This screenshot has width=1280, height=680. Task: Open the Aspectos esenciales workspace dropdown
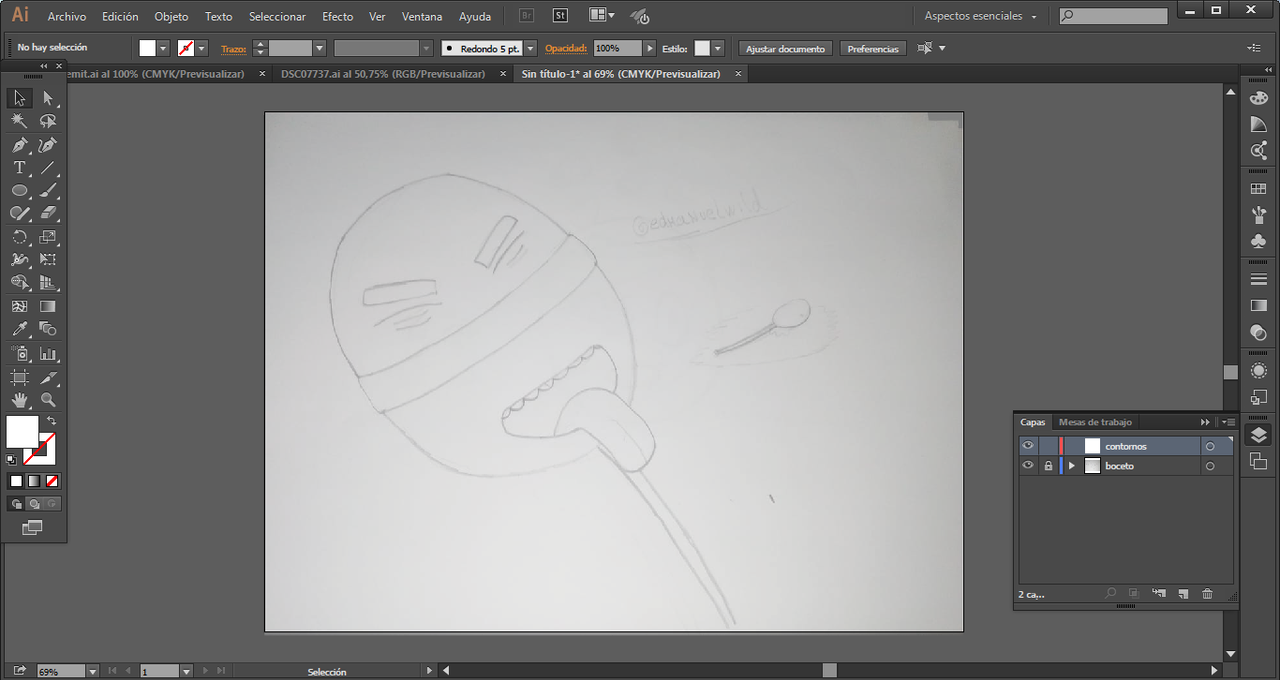click(981, 16)
